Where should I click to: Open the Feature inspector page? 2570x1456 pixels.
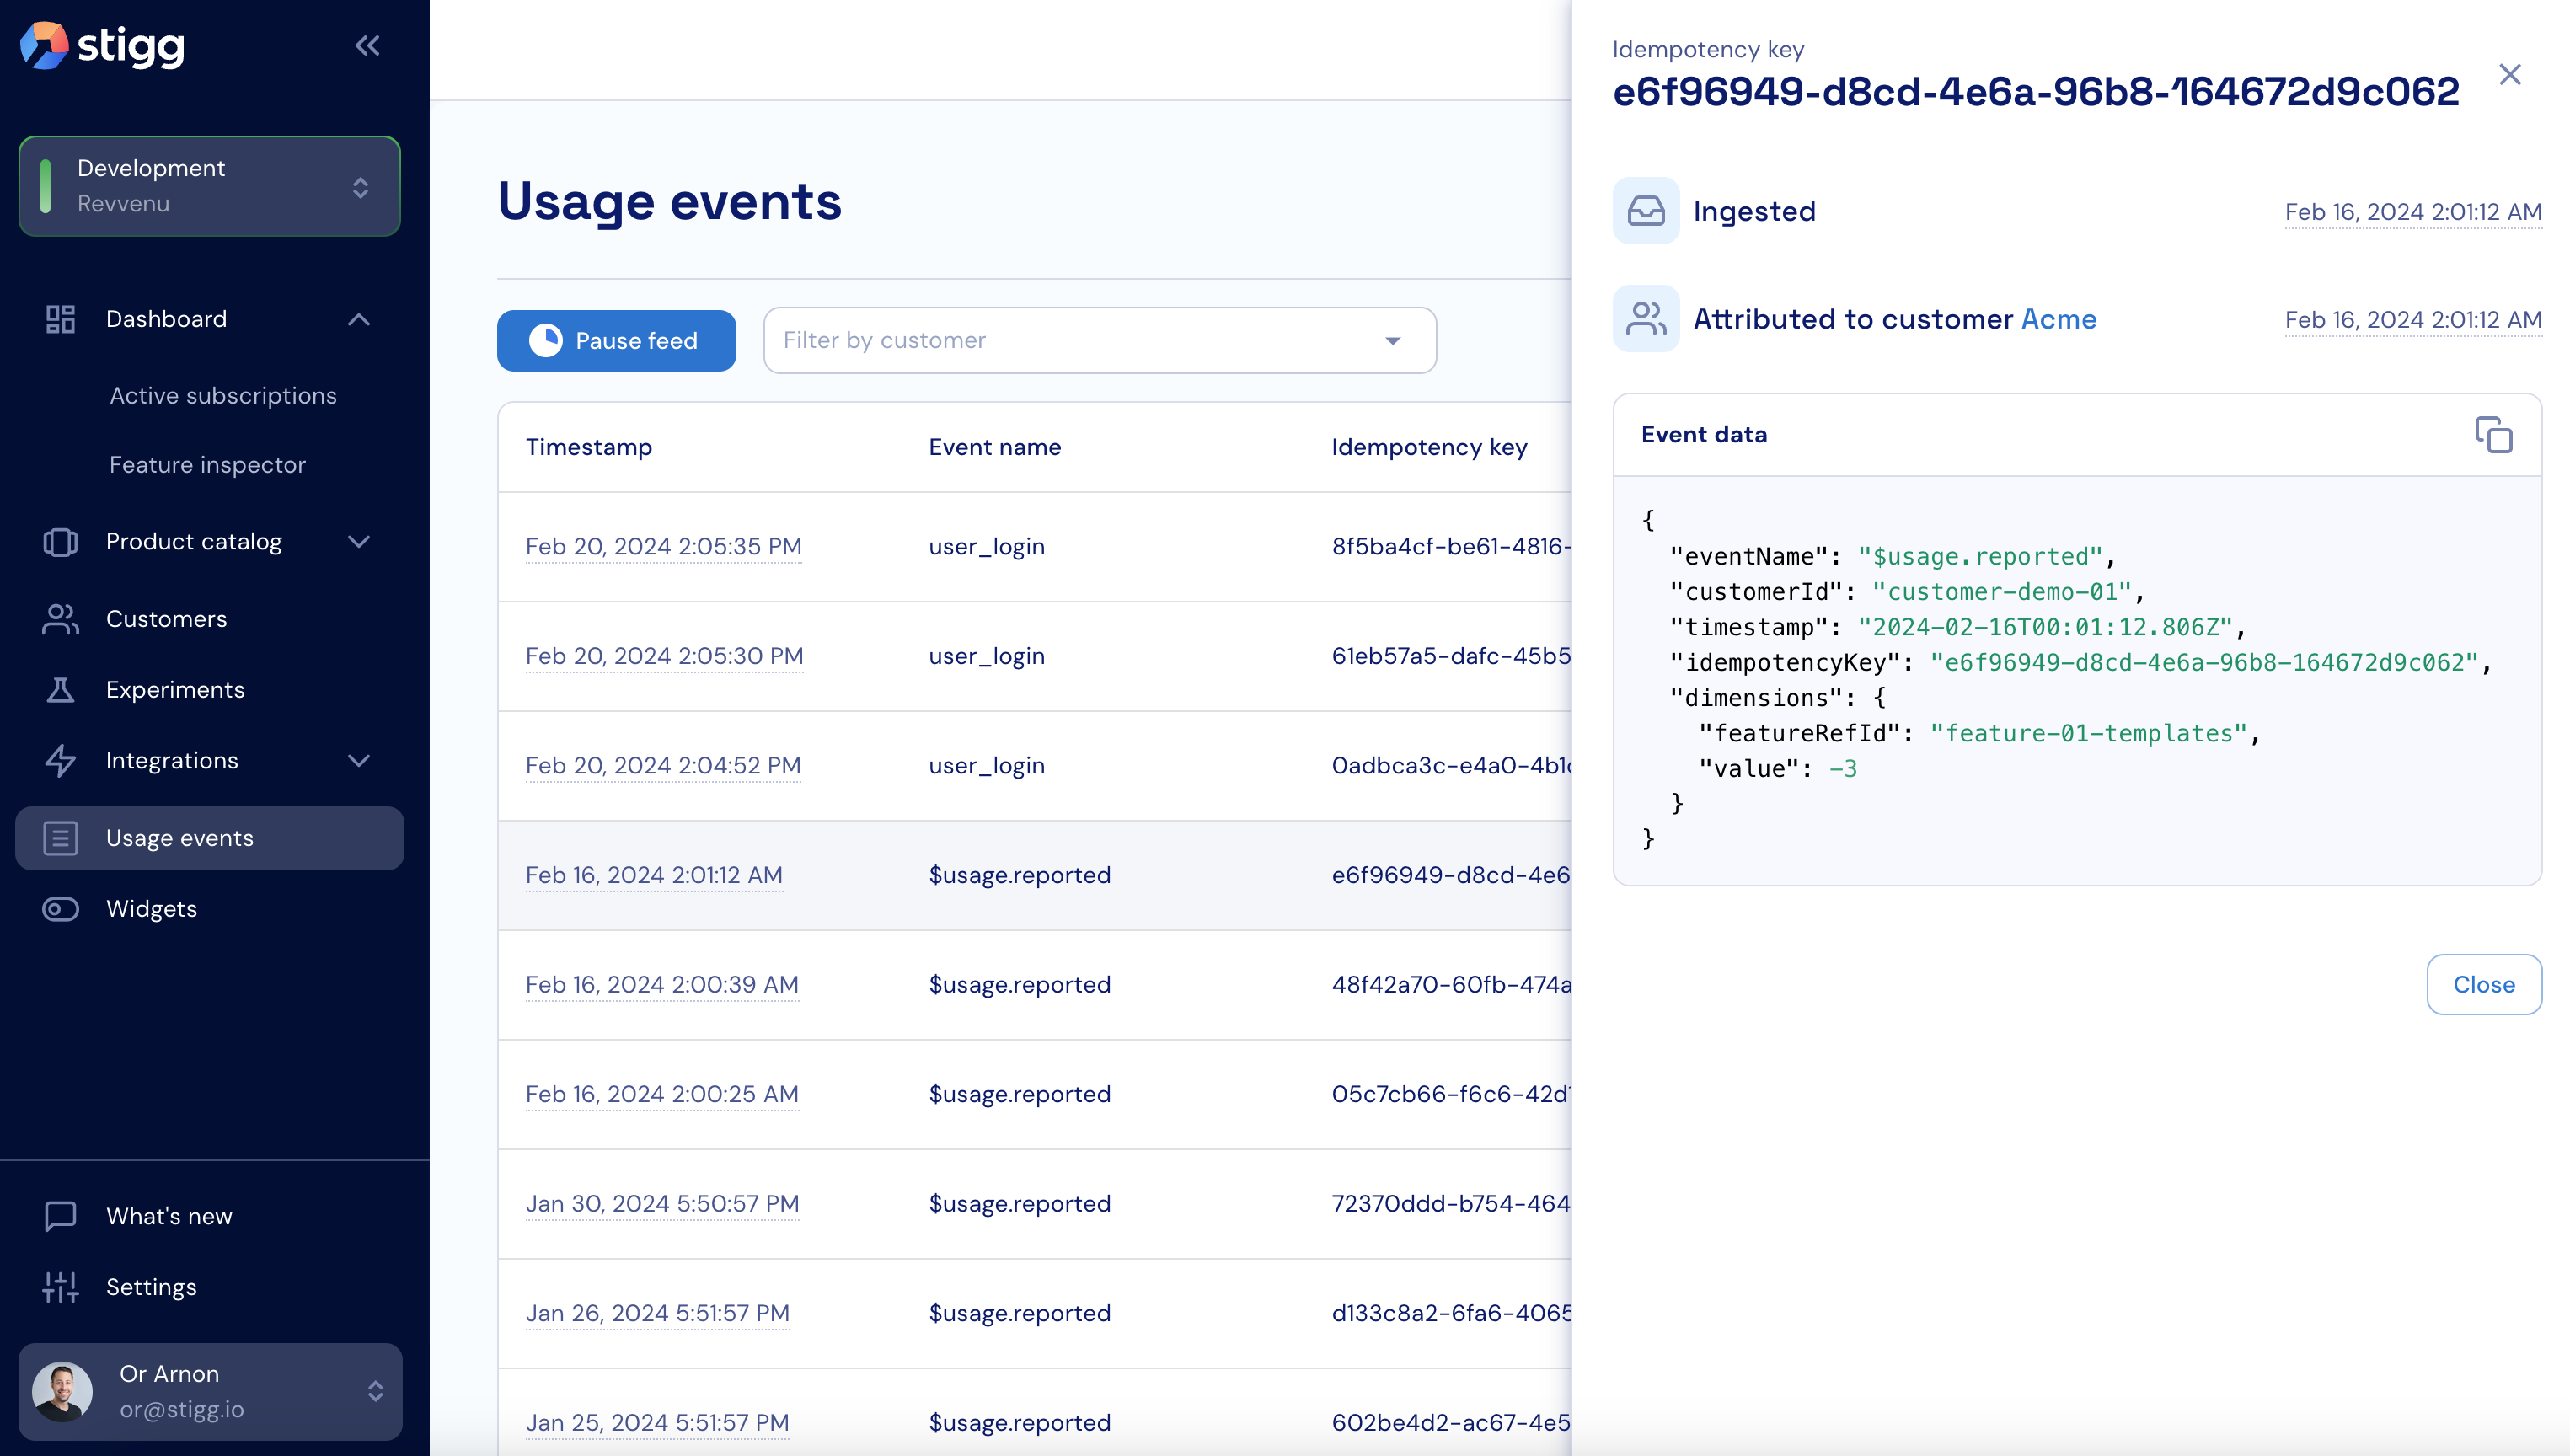pyautogui.click(x=207, y=465)
